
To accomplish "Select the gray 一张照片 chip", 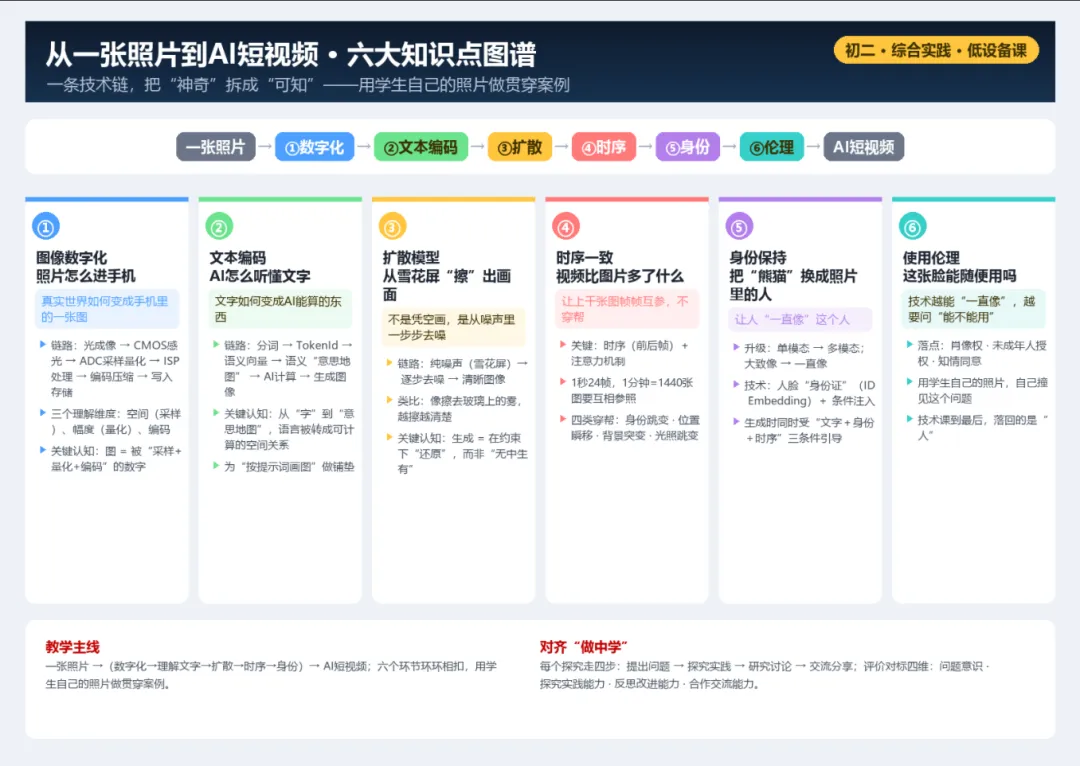I will click(216, 147).
